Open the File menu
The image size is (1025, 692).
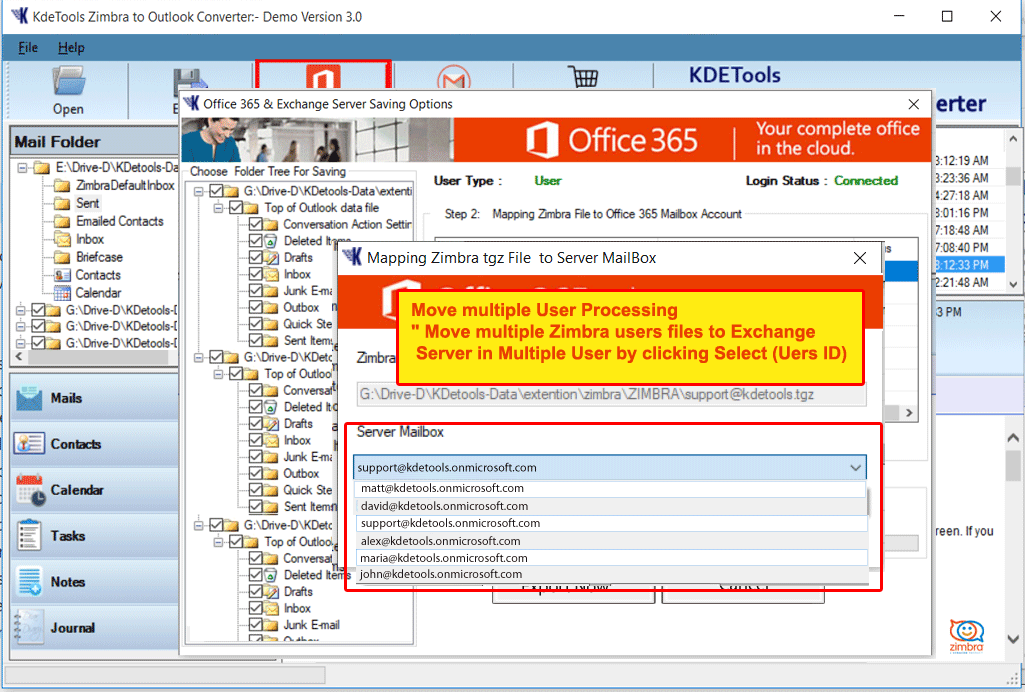pos(28,47)
